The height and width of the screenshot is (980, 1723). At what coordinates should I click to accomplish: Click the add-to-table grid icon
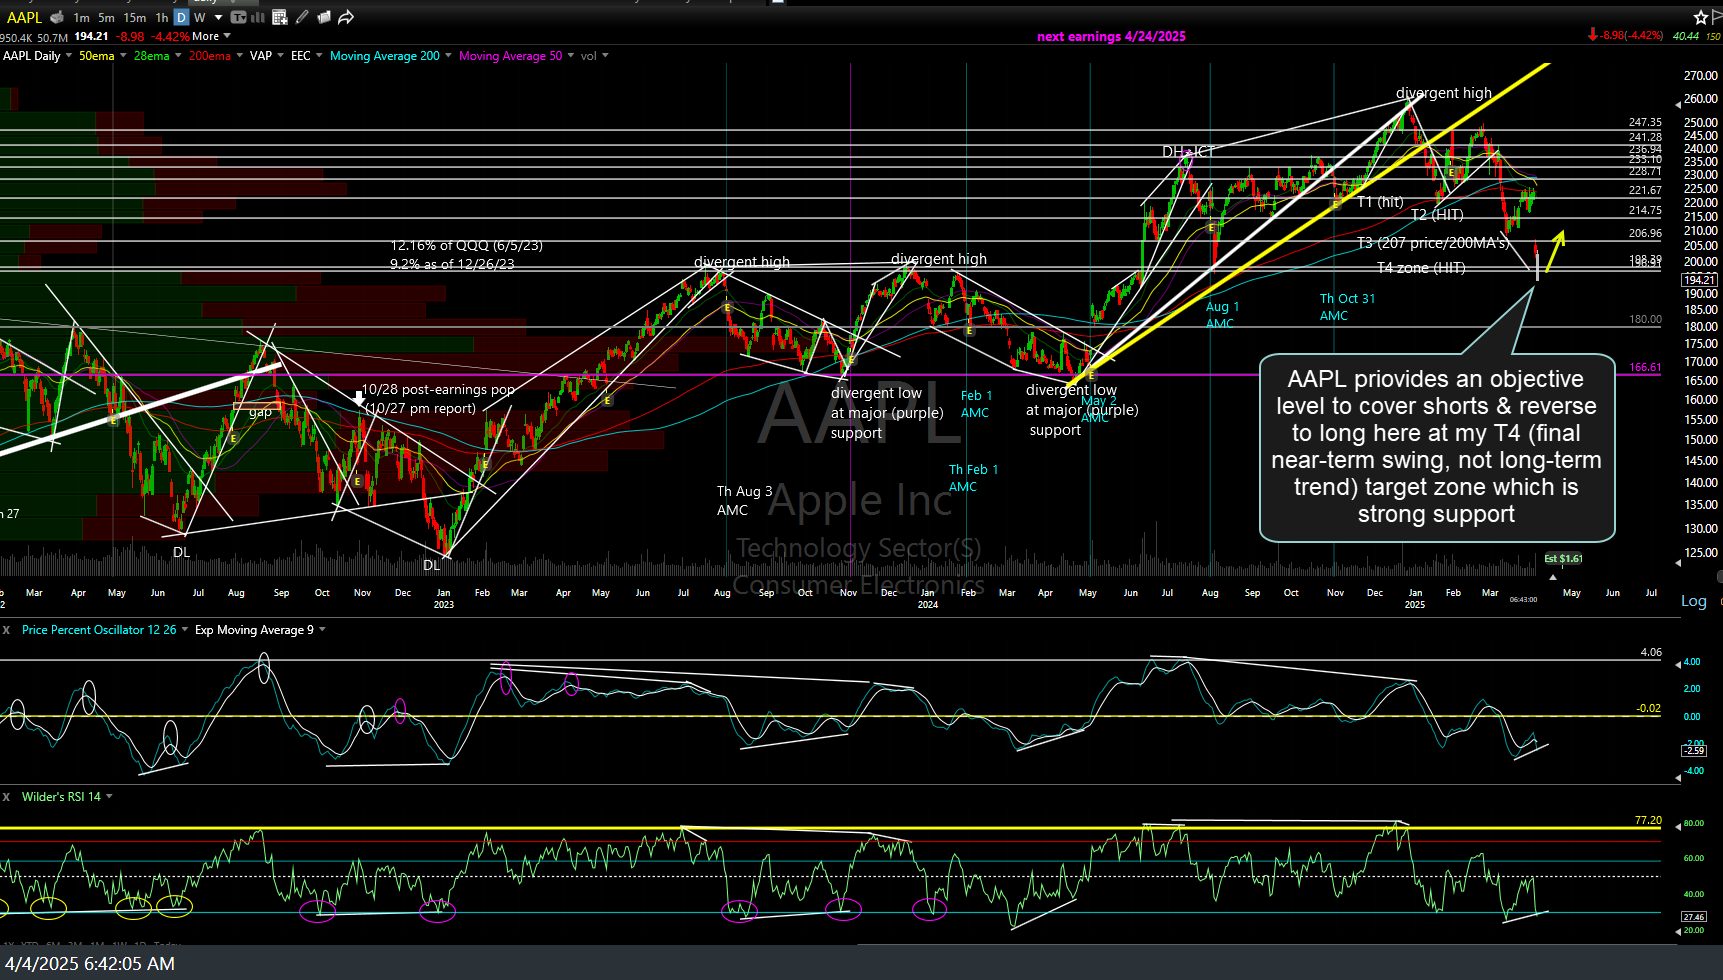pyautogui.click(x=280, y=17)
